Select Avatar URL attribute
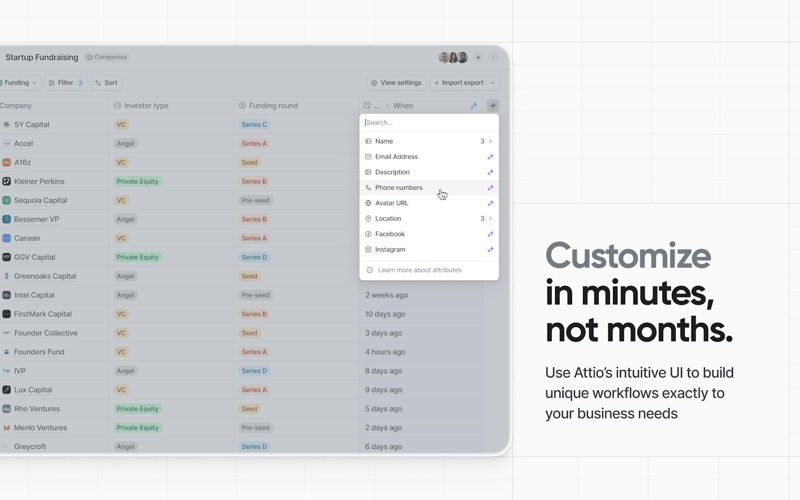Image resolution: width=800 pixels, height=500 pixels. pos(429,203)
